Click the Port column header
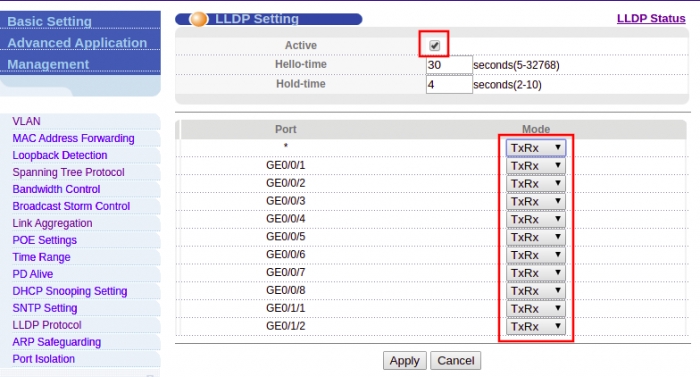 pos(286,129)
